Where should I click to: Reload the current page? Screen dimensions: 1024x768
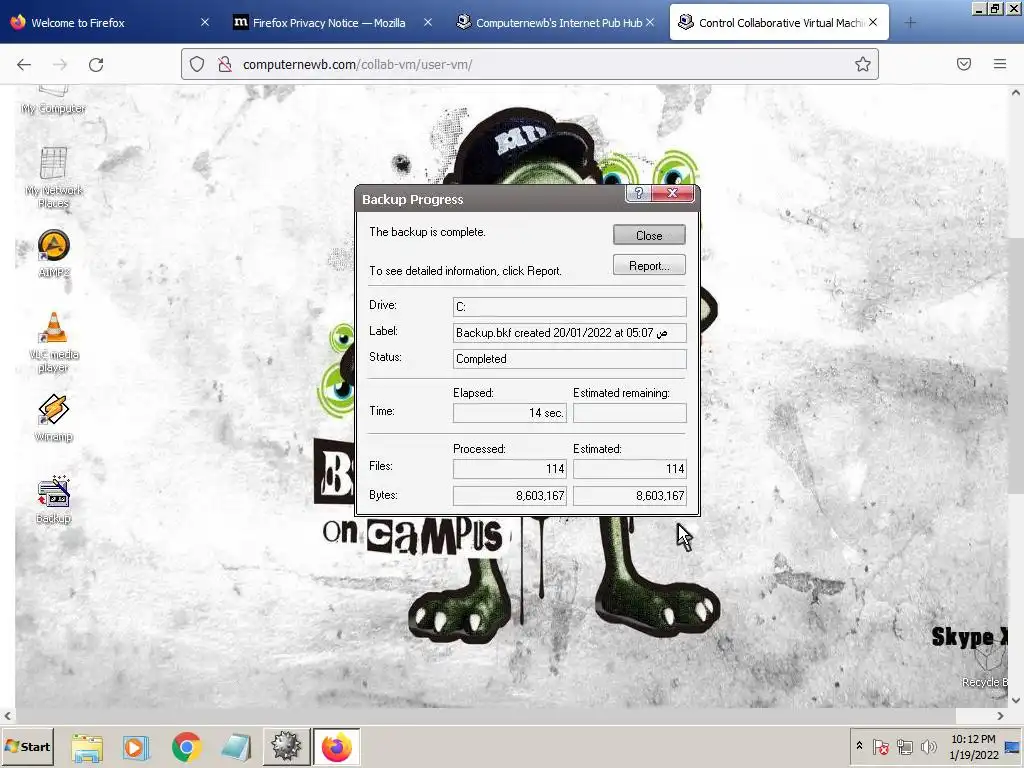coord(96,64)
